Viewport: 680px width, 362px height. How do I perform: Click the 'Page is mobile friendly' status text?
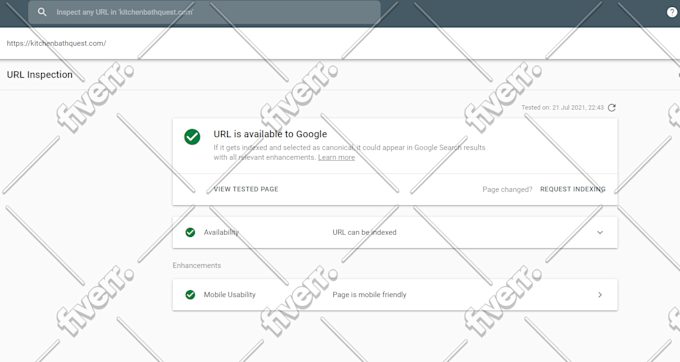click(x=369, y=295)
